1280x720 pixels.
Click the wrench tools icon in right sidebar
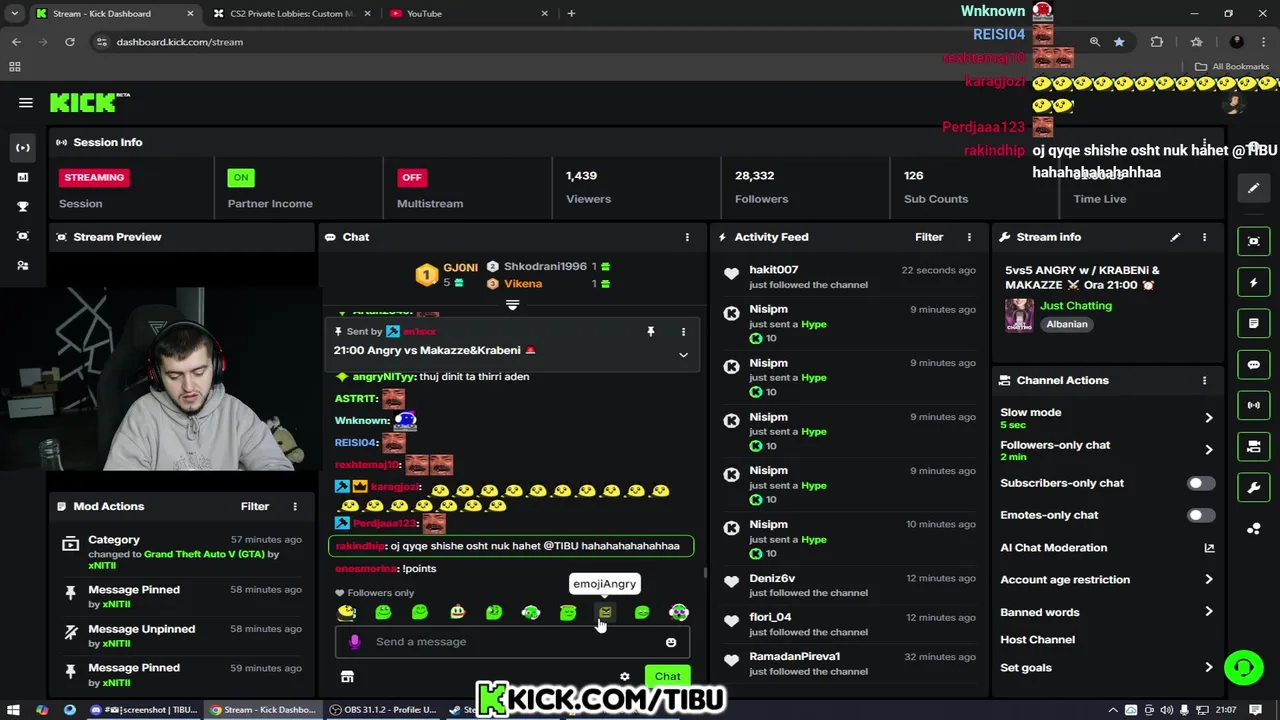coord(1253,487)
